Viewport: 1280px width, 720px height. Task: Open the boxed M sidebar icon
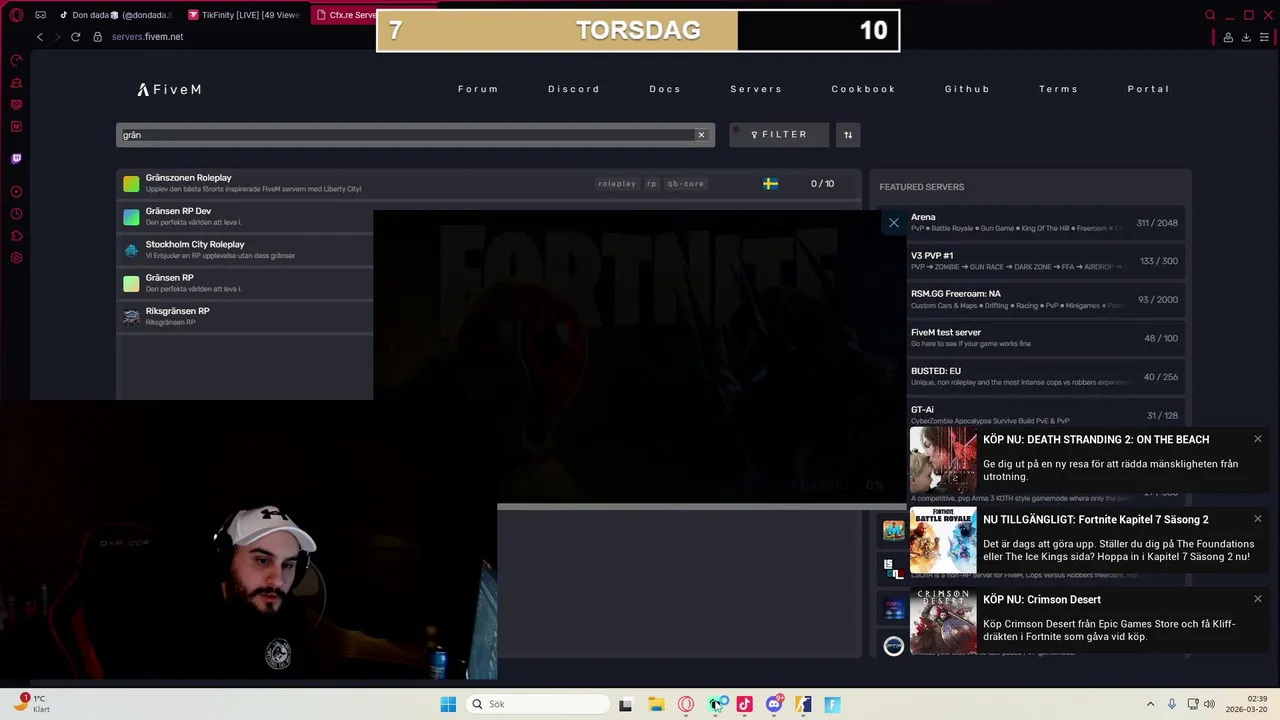pyautogui.click(x=16, y=127)
